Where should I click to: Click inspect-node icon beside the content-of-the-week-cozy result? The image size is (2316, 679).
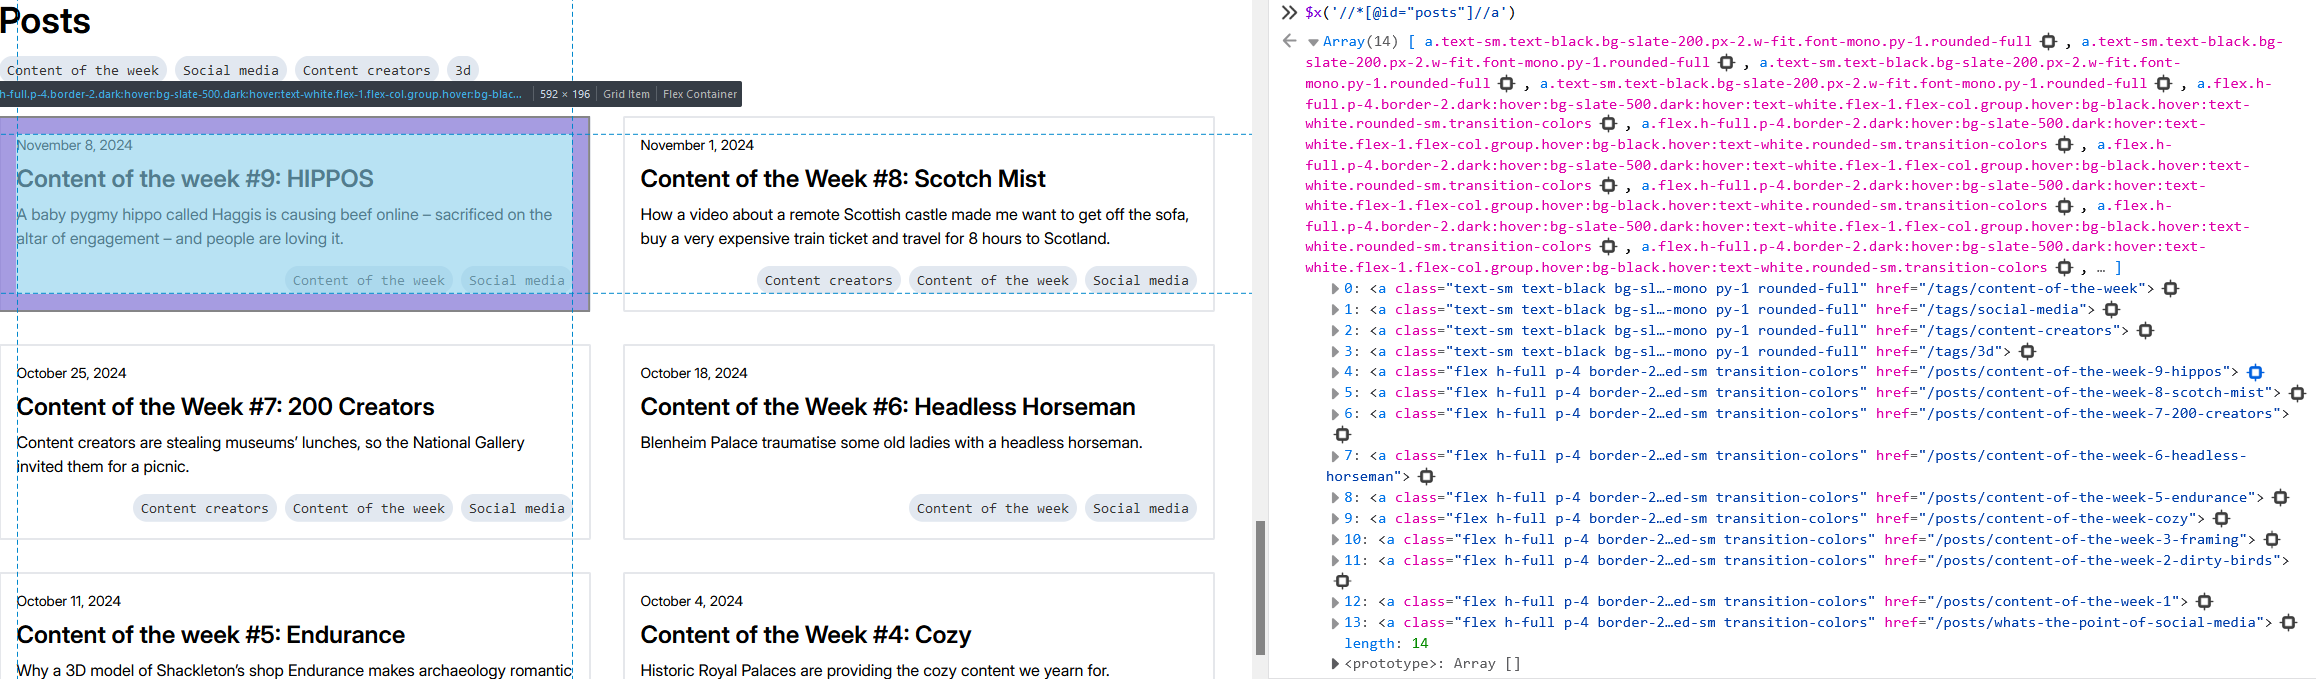2221,519
